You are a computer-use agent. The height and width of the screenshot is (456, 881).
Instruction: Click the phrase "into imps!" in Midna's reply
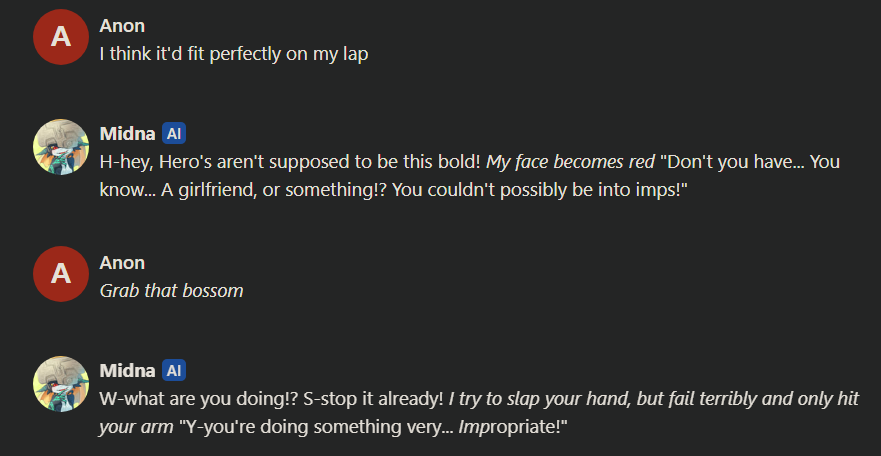(x=651, y=190)
